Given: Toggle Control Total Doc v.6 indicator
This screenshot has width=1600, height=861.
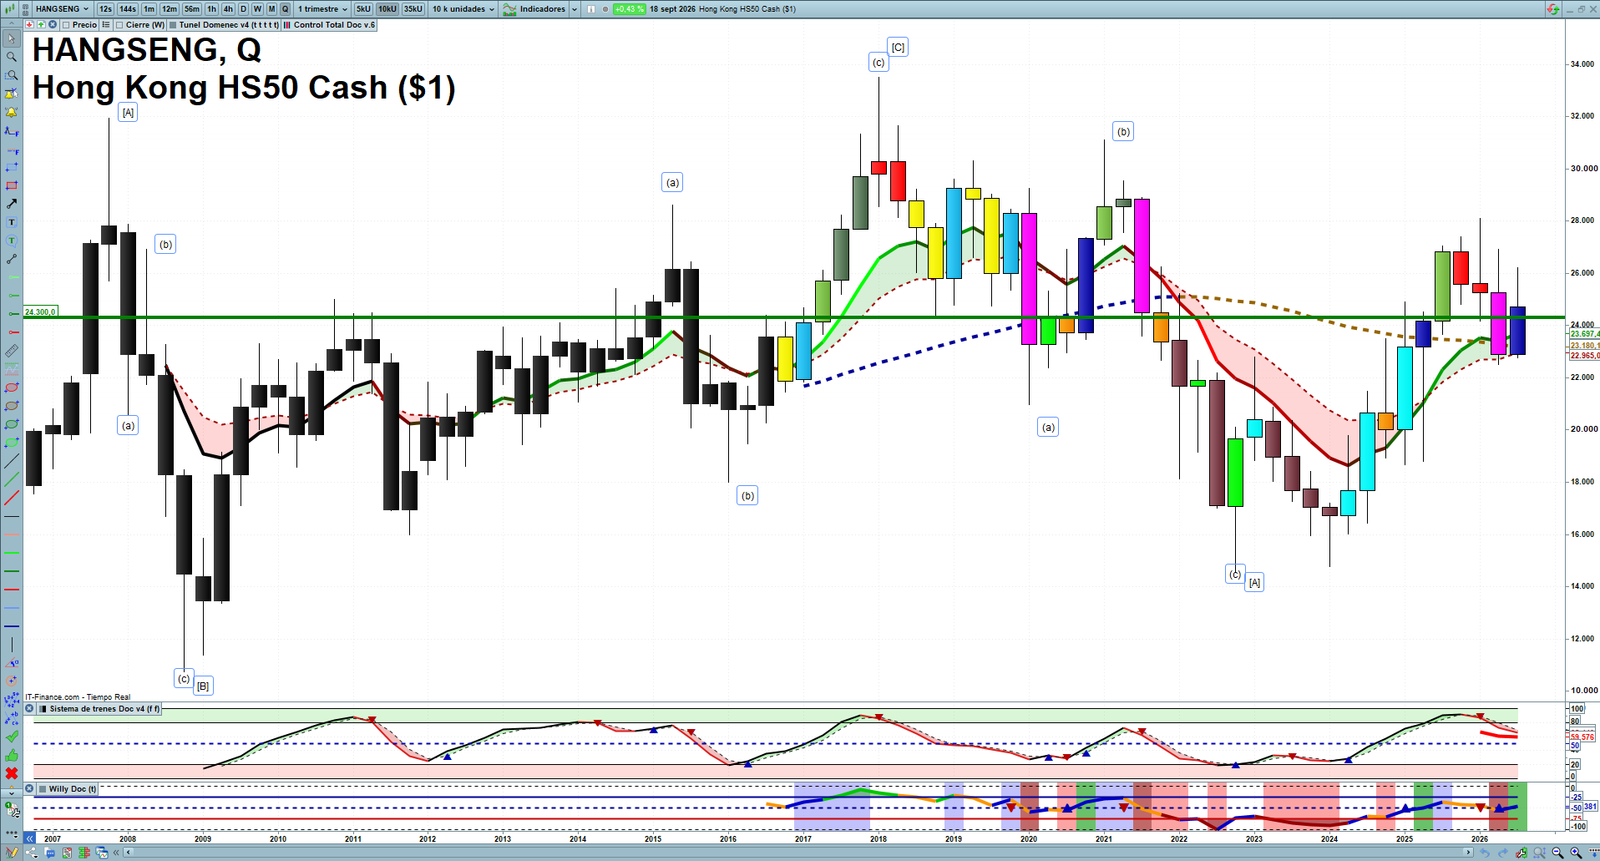Looking at the screenshot, I should 287,25.
